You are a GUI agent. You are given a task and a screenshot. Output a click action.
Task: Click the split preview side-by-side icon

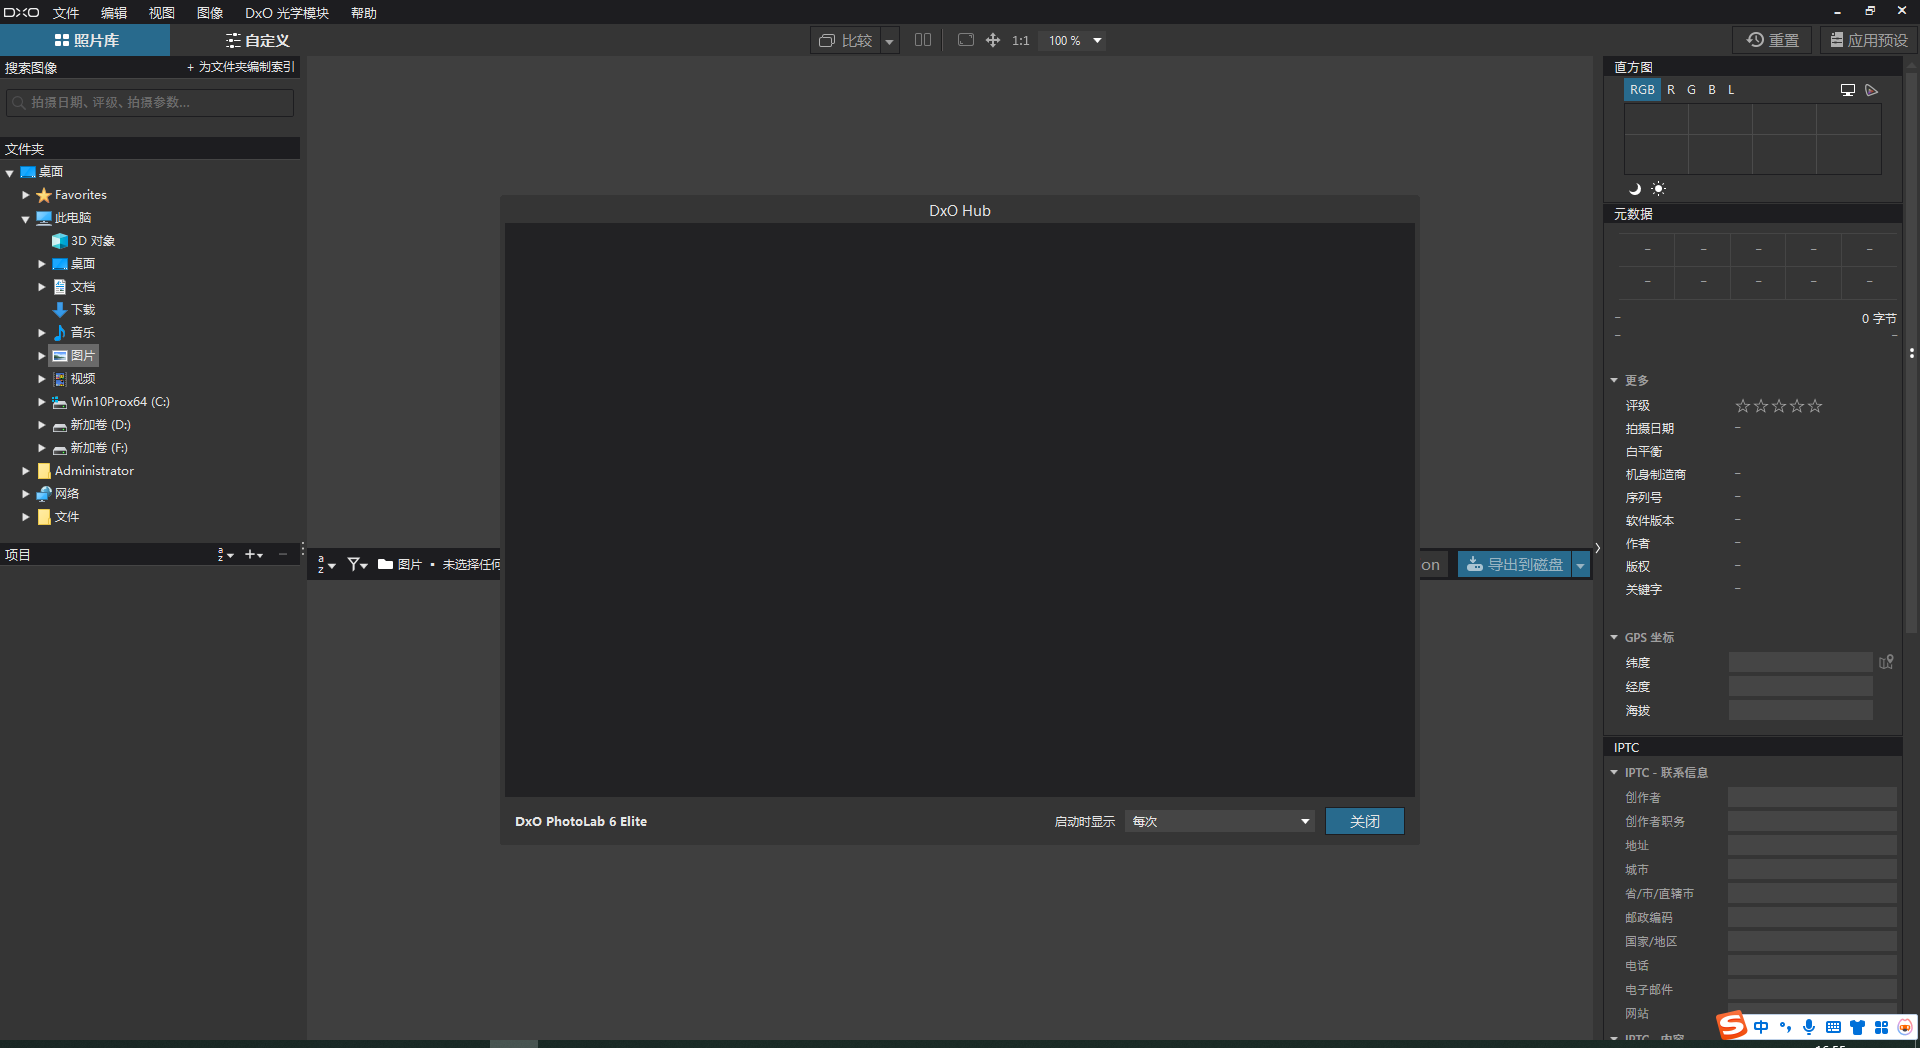coord(923,40)
